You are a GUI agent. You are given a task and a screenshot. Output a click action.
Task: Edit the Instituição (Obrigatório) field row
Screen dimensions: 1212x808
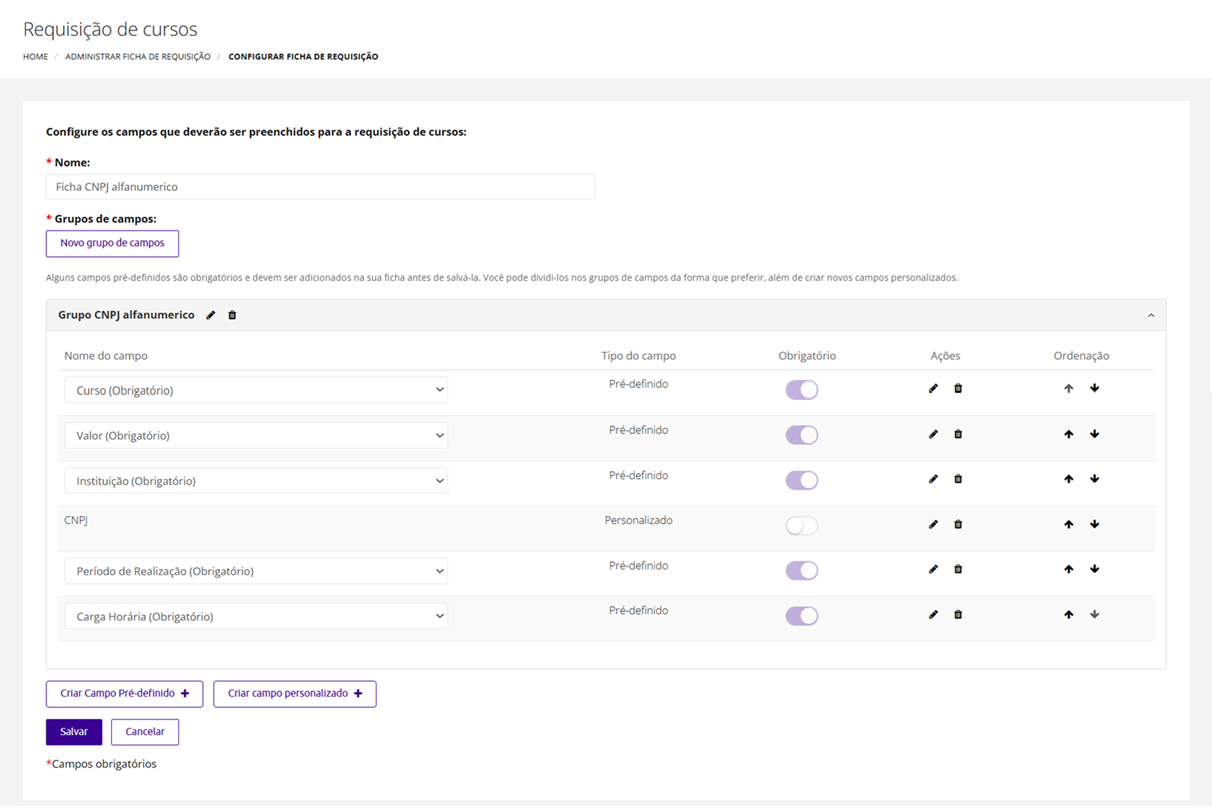933,479
